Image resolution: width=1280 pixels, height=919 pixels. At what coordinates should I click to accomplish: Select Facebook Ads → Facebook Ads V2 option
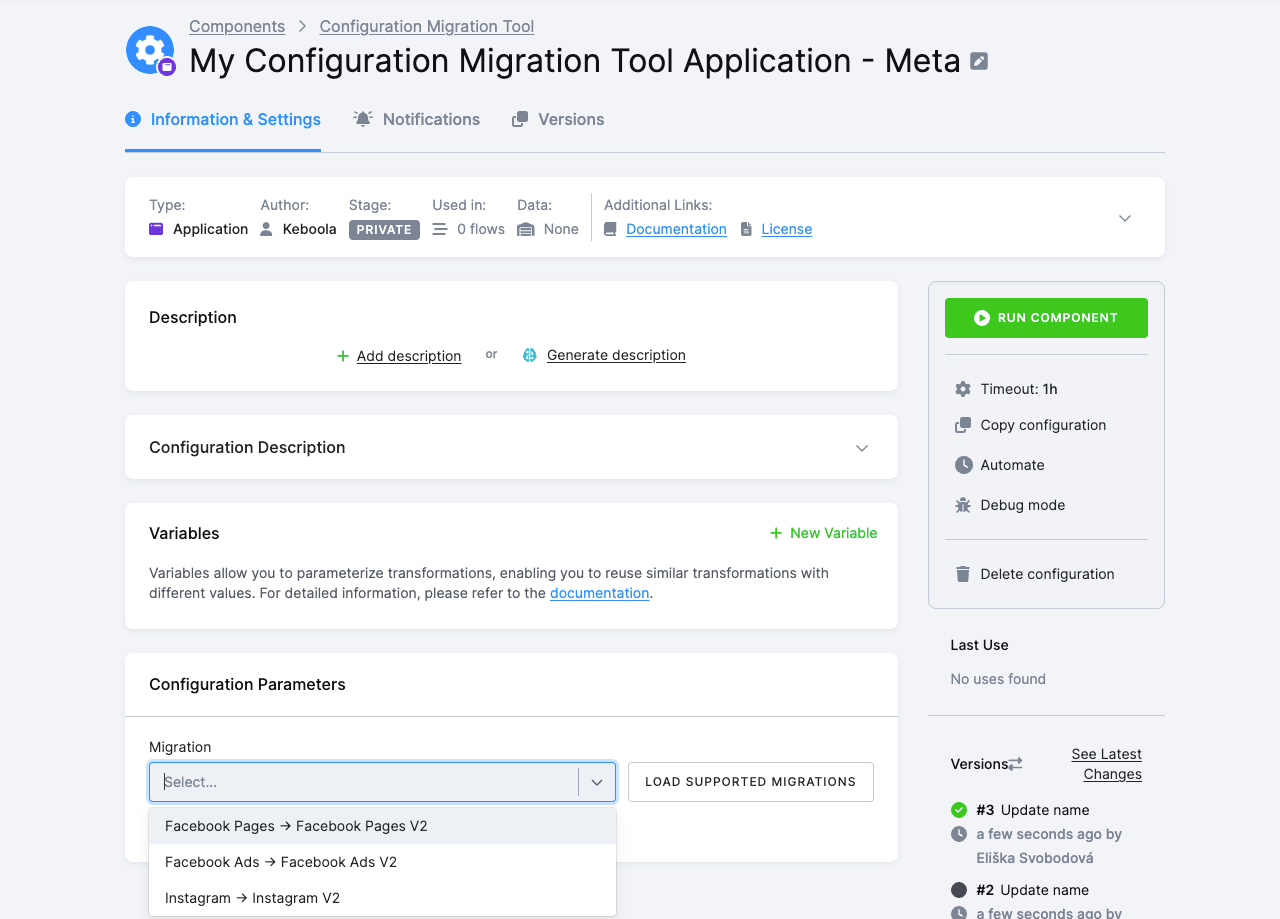281,862
